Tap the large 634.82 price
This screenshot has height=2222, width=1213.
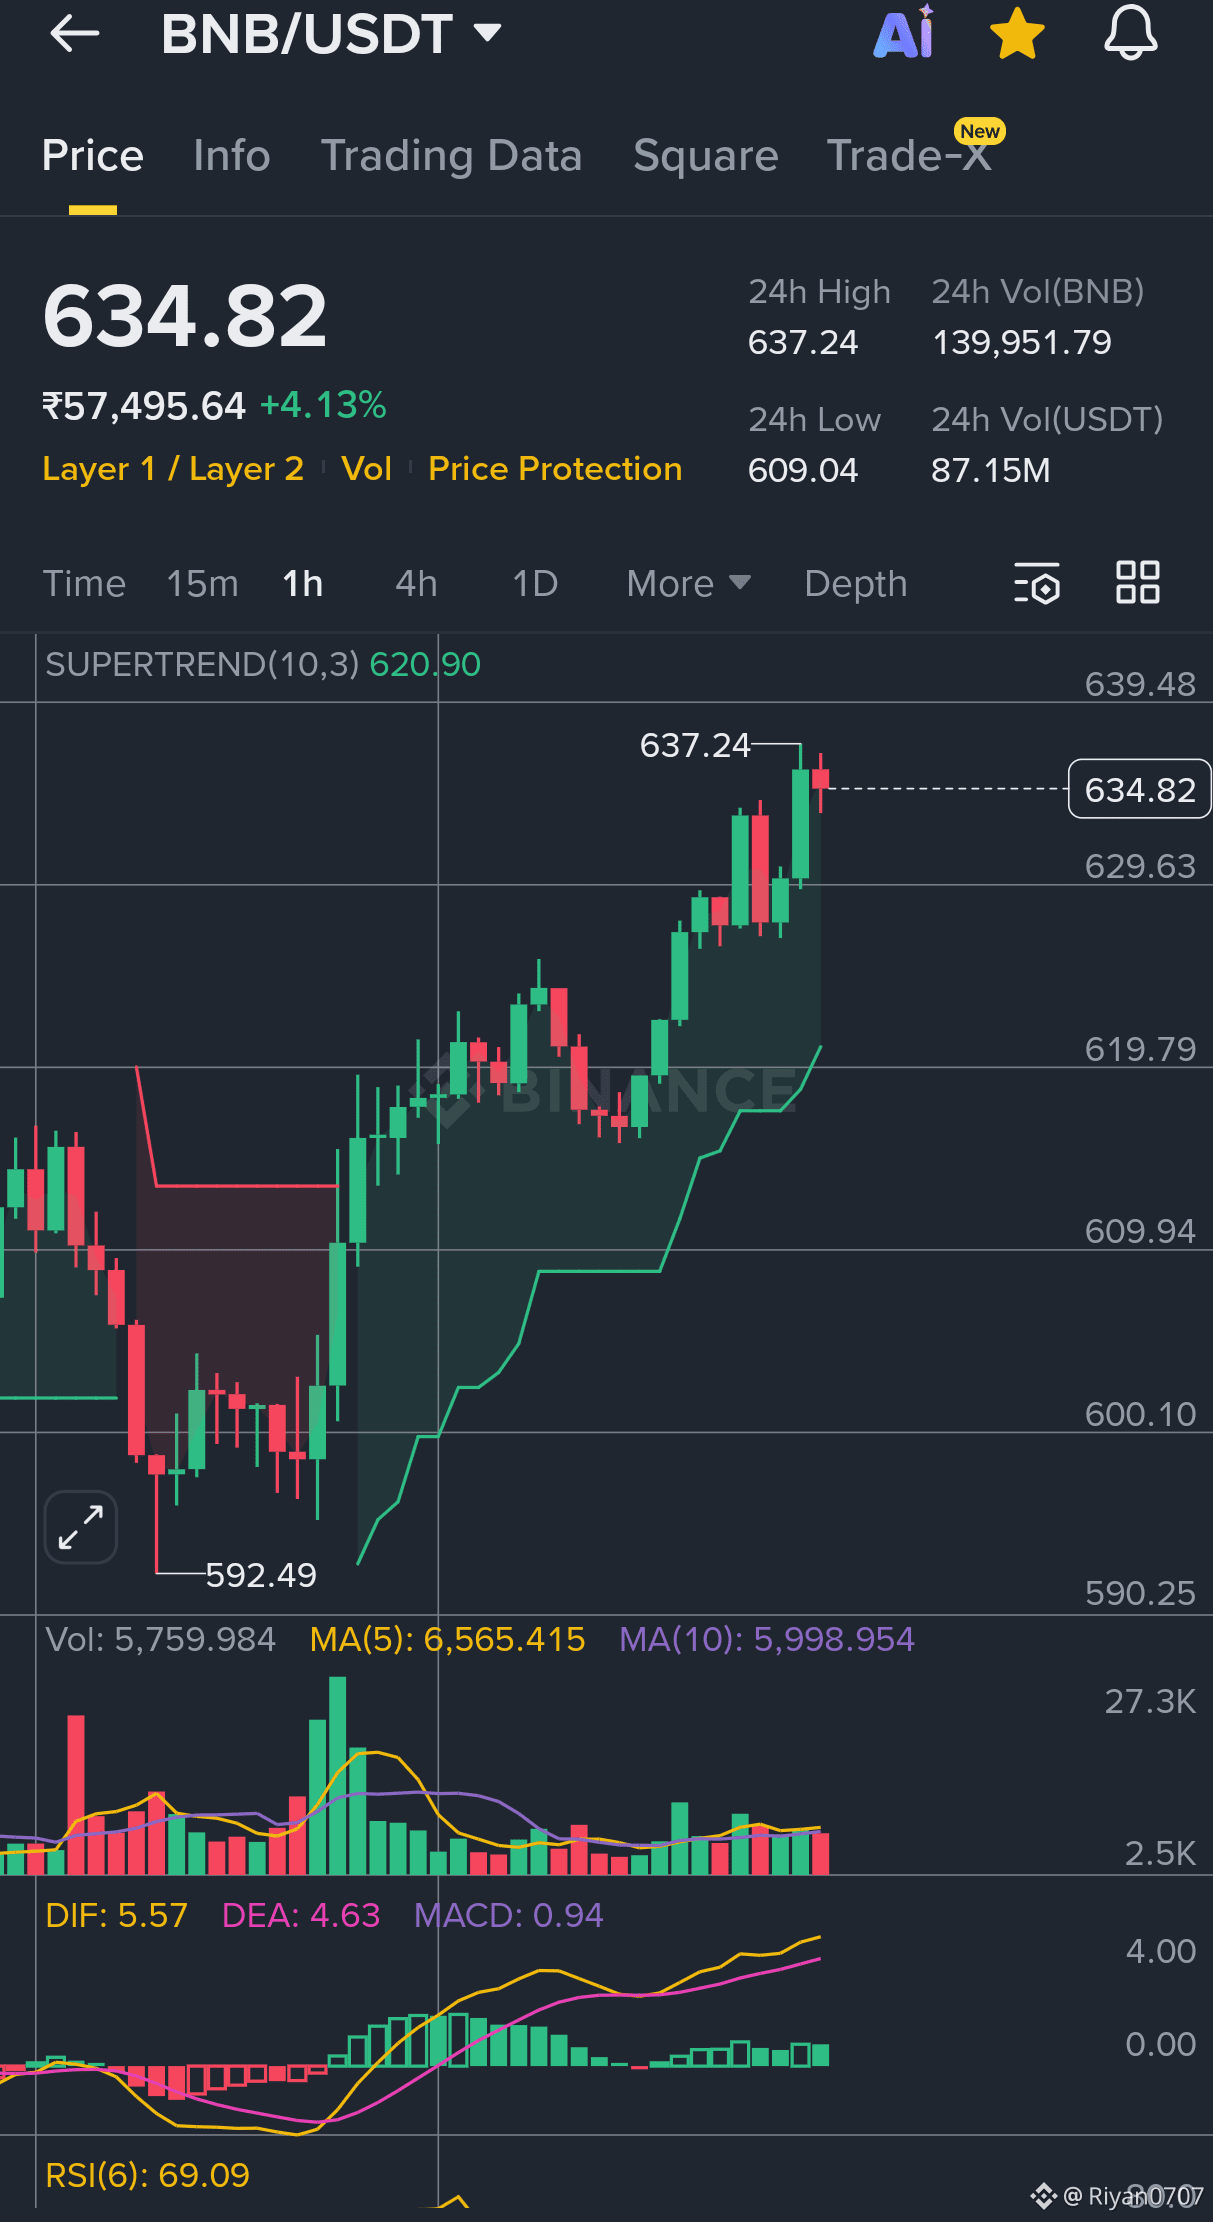click(x=185, y=316)
